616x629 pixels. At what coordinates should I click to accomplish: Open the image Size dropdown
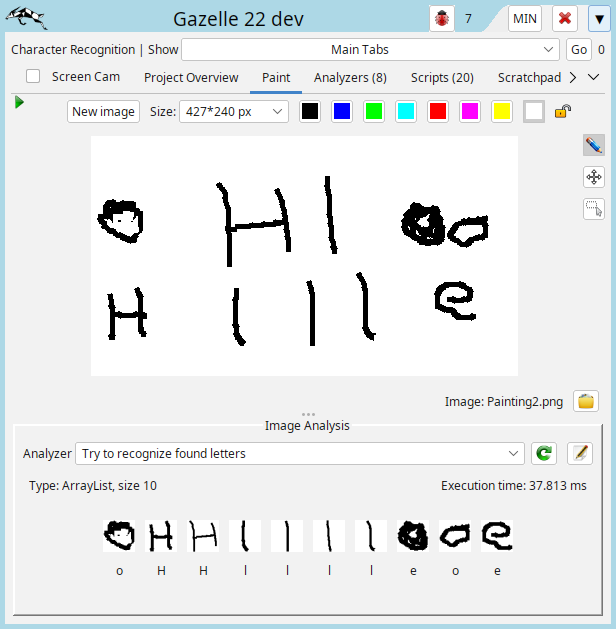(x=233, y=112)
